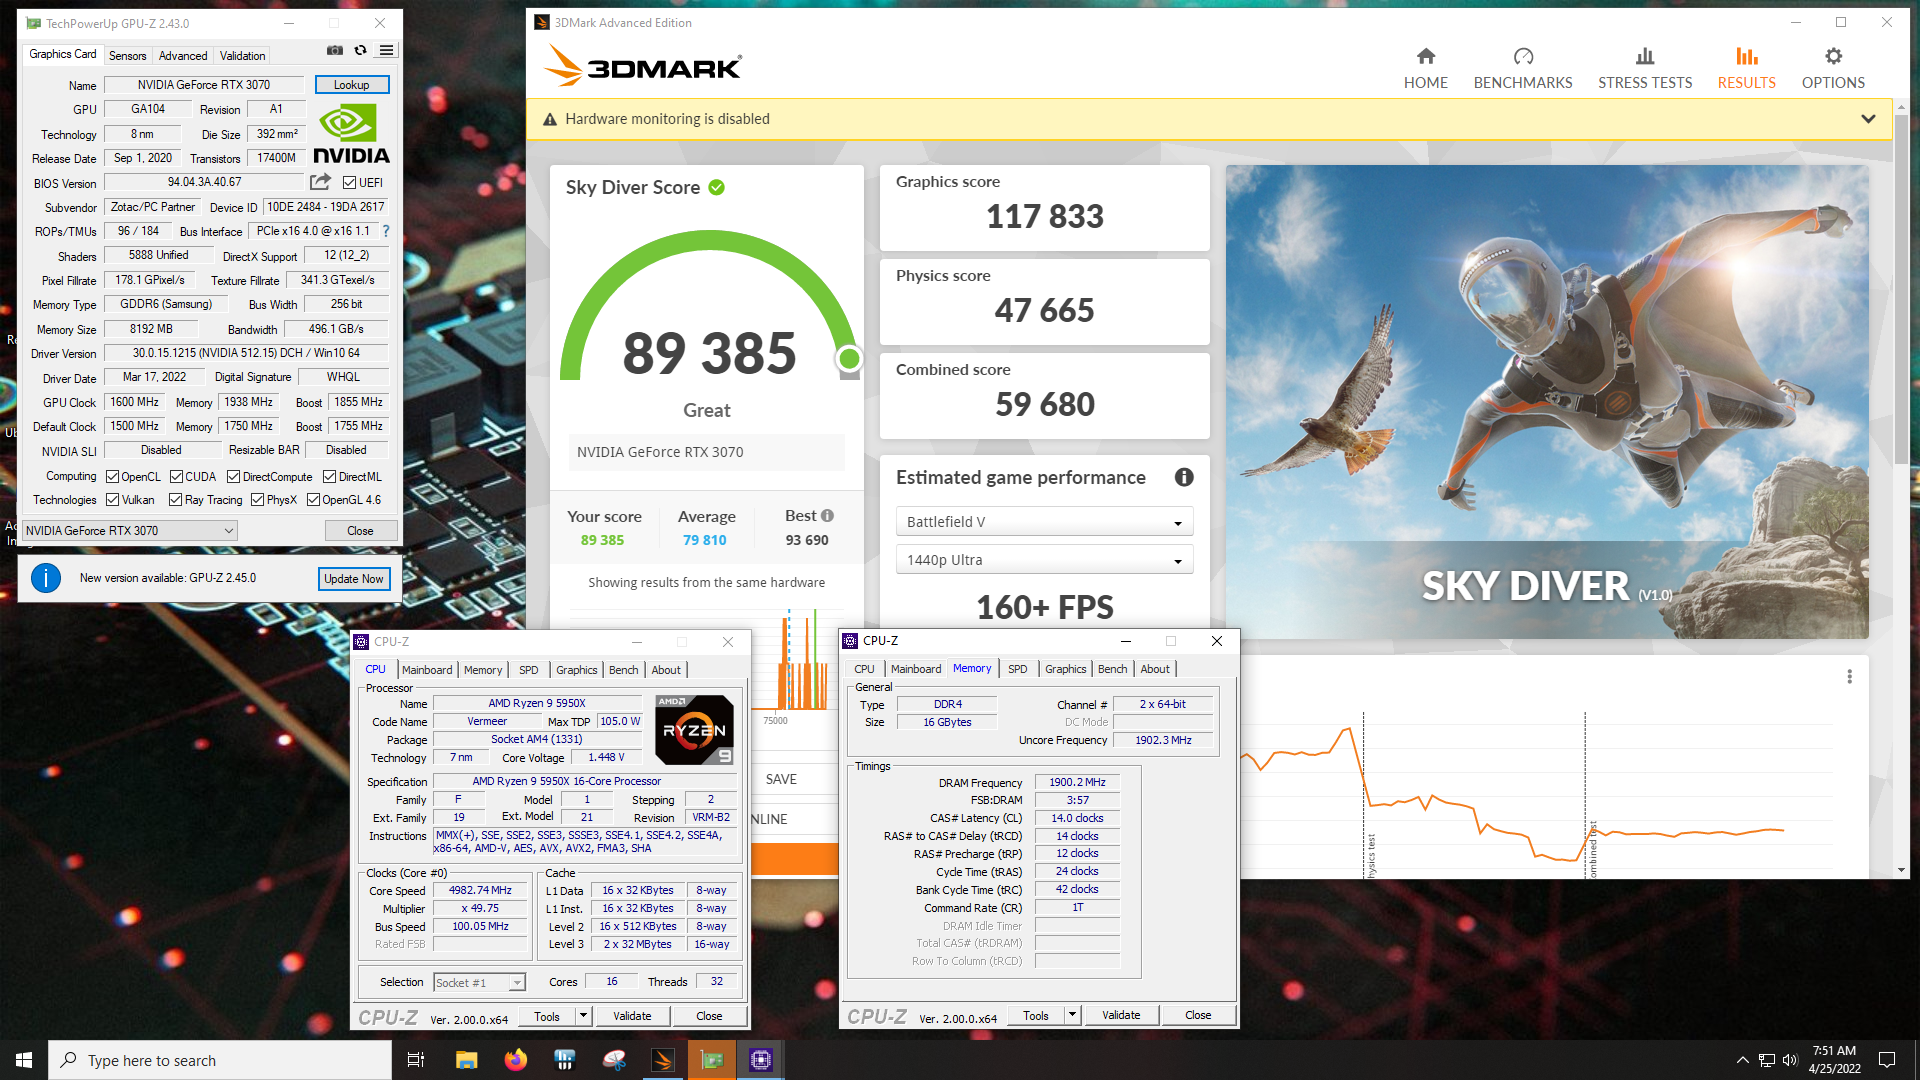Click the GPU-Z Close button
Viewport: 1920px width, 1080px height.
[360, 531]
